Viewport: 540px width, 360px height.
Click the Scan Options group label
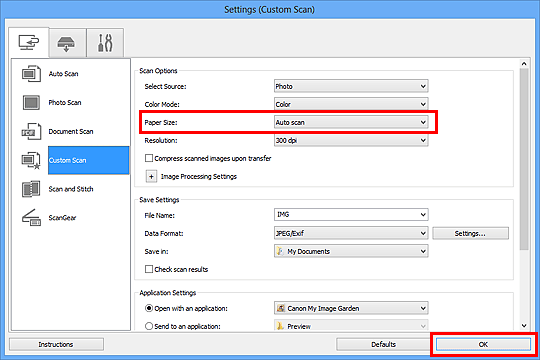tap(158, 71)
